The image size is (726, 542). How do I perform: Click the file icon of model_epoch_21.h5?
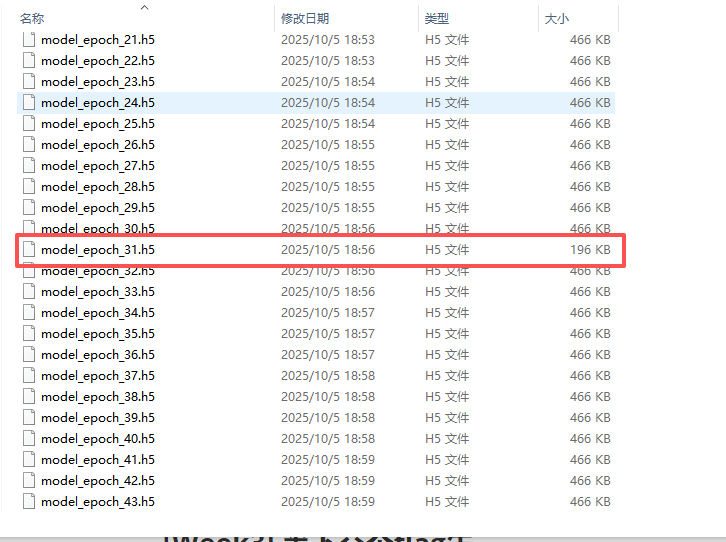click(29, 39)
